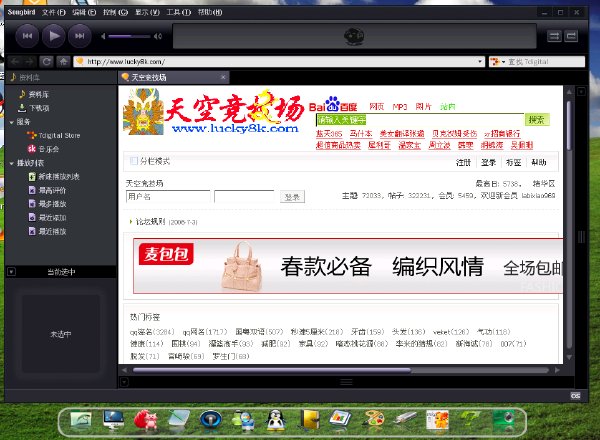The height and width of the screenshot is (440, 600).
Task: Reload the current page
Action: click(47, 62)
